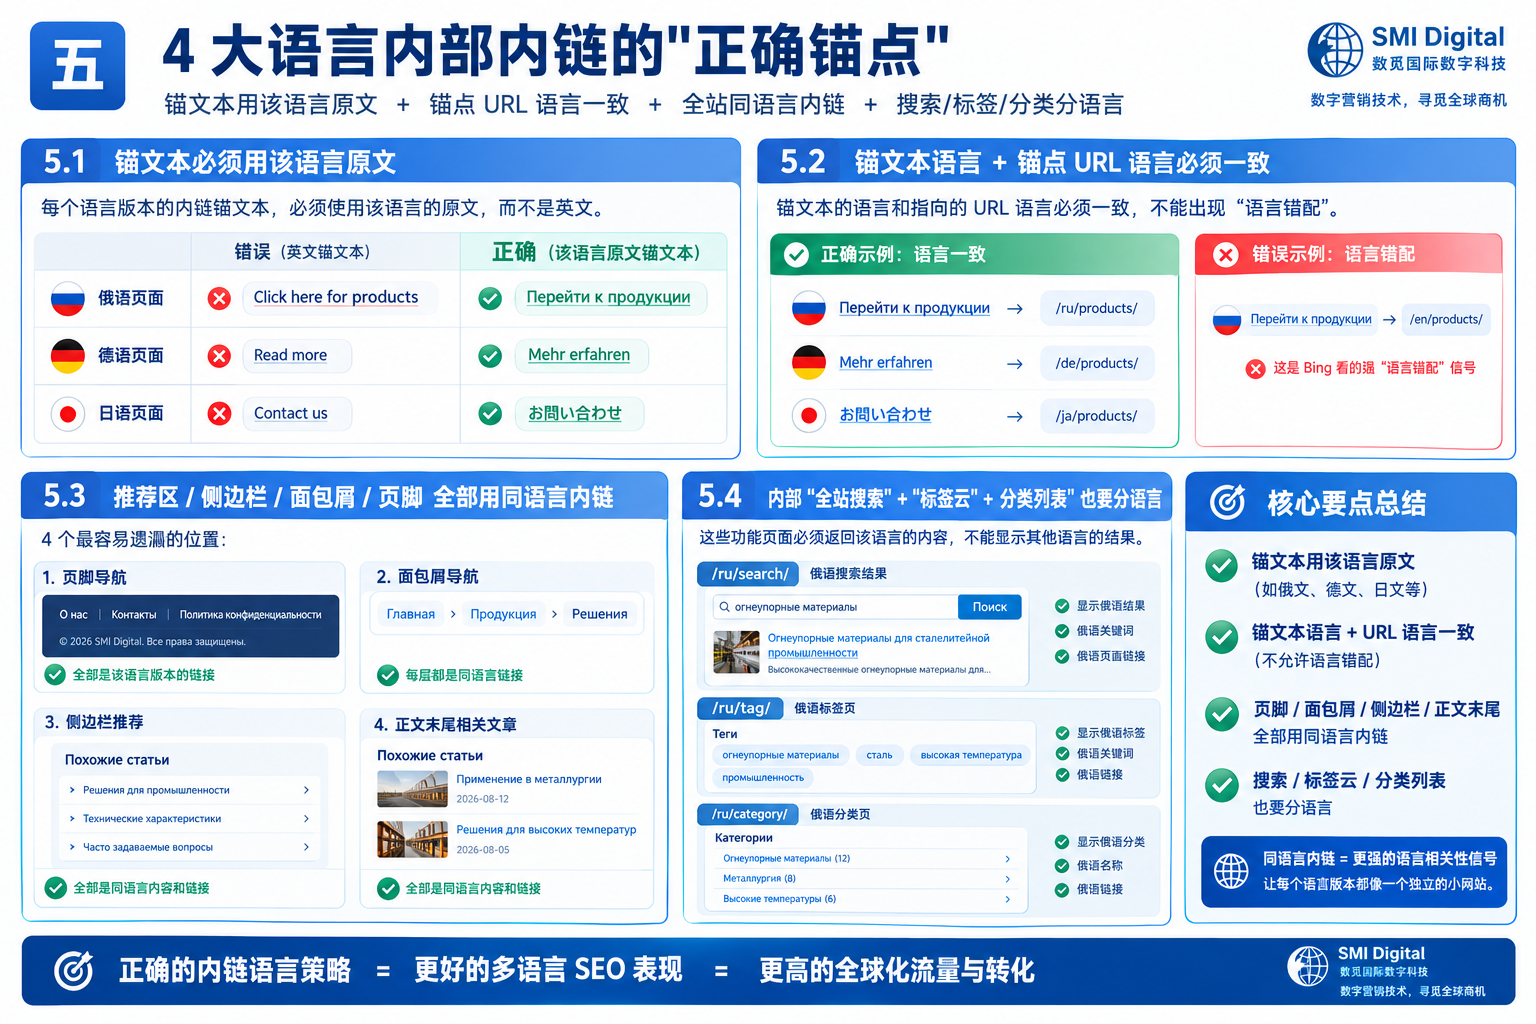Click the green check beside 显示俄语结果
Image resolution: width=1536 pixels, height=1024 pixels.
click(x=1062, y=606)
